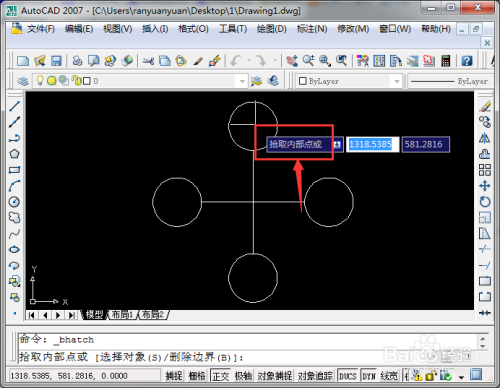The width and height of the screenshot is (500, 388).
Task: Select the Ellipse Arc tool
Action: pyautogui.click(x=14, y=266)
